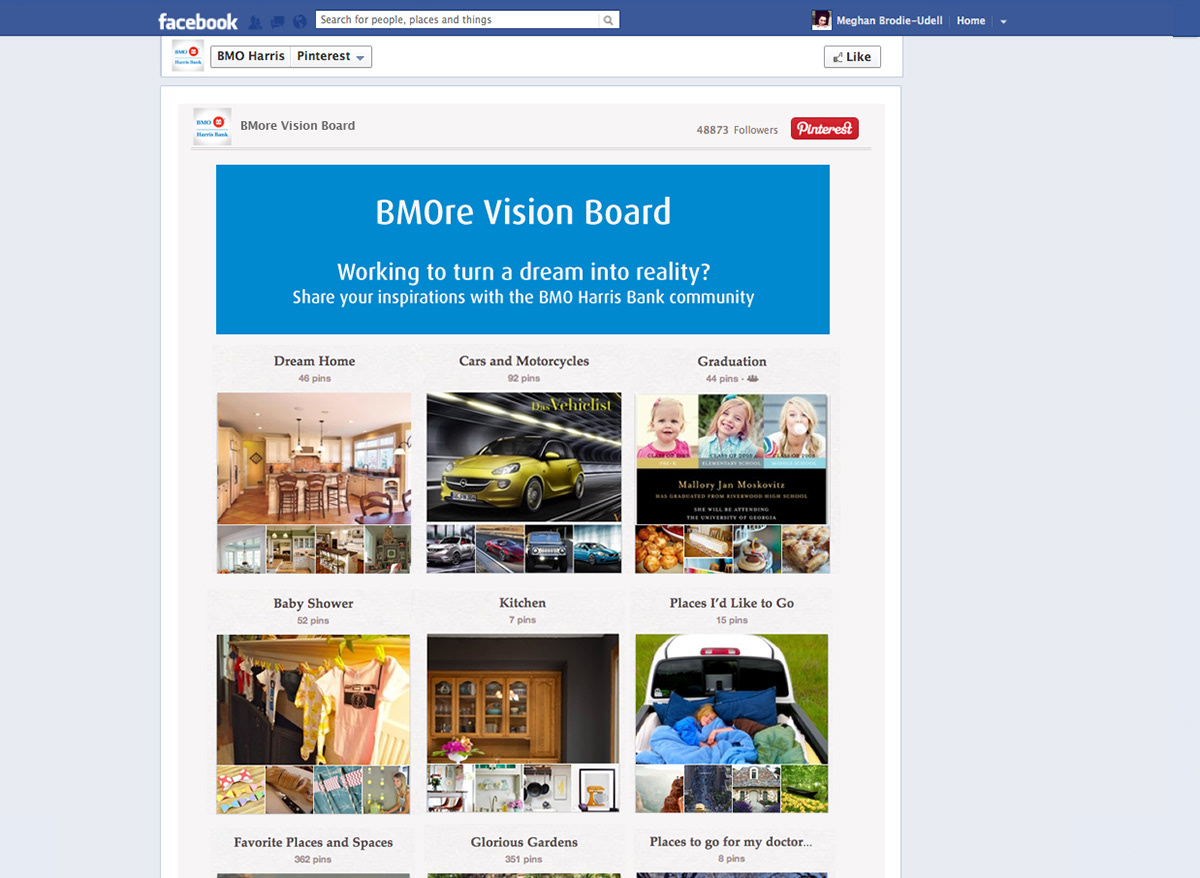Open the truck bed camping cover image

click(x=732, y=699)
